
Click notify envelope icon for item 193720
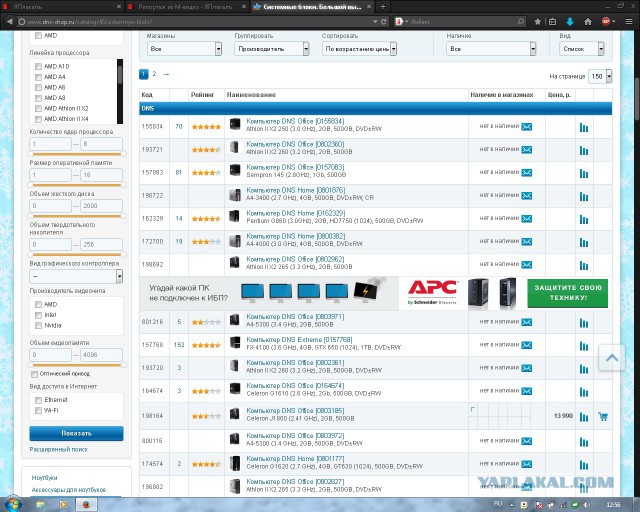pos(527,368)
